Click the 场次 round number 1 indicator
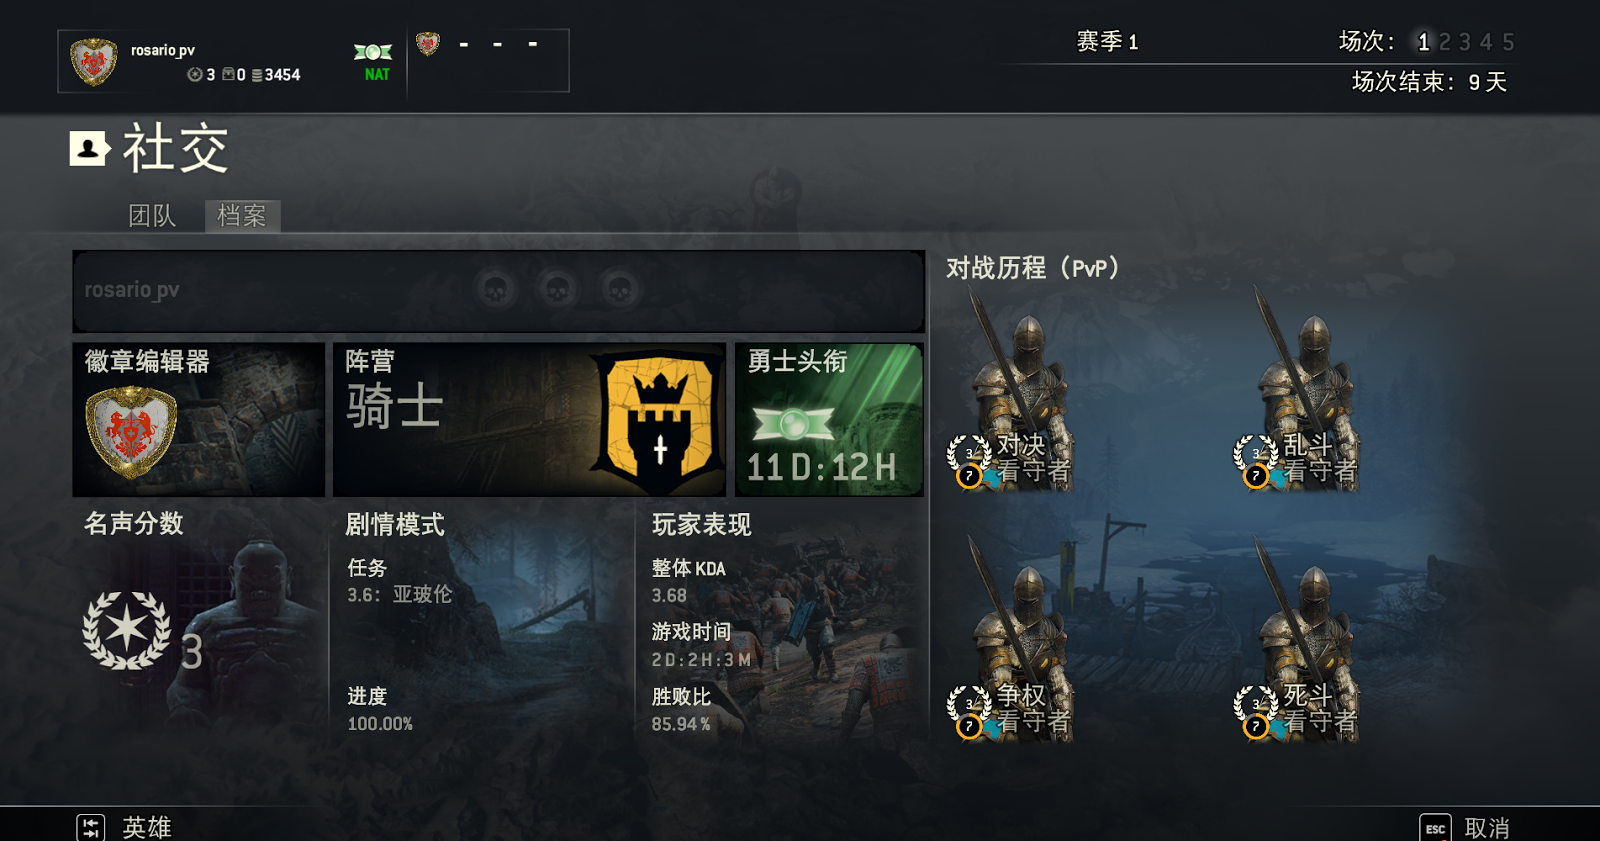Image resolution: width=1600 pixels, height=841 pixels. coord(1423,42)
